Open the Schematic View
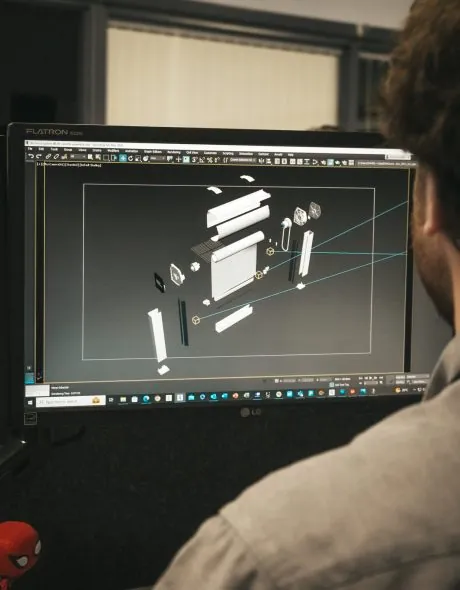The width and height of the screenshot is (460, 590). (x=307, y=162)
